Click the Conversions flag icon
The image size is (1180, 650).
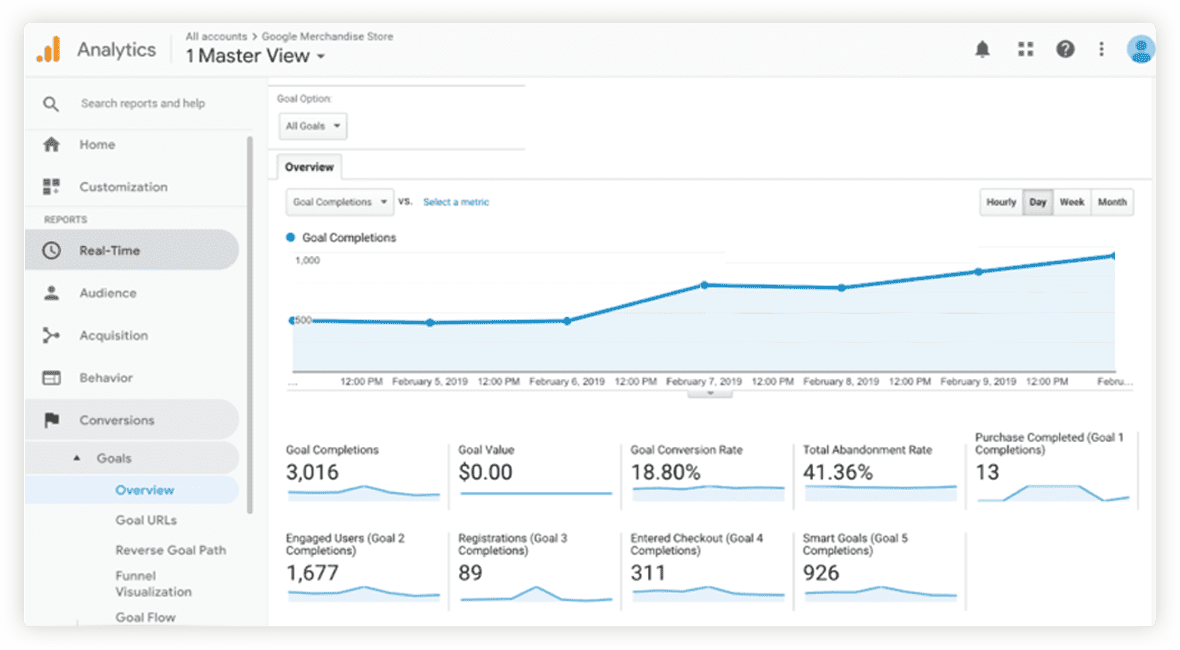pos(51,421)
